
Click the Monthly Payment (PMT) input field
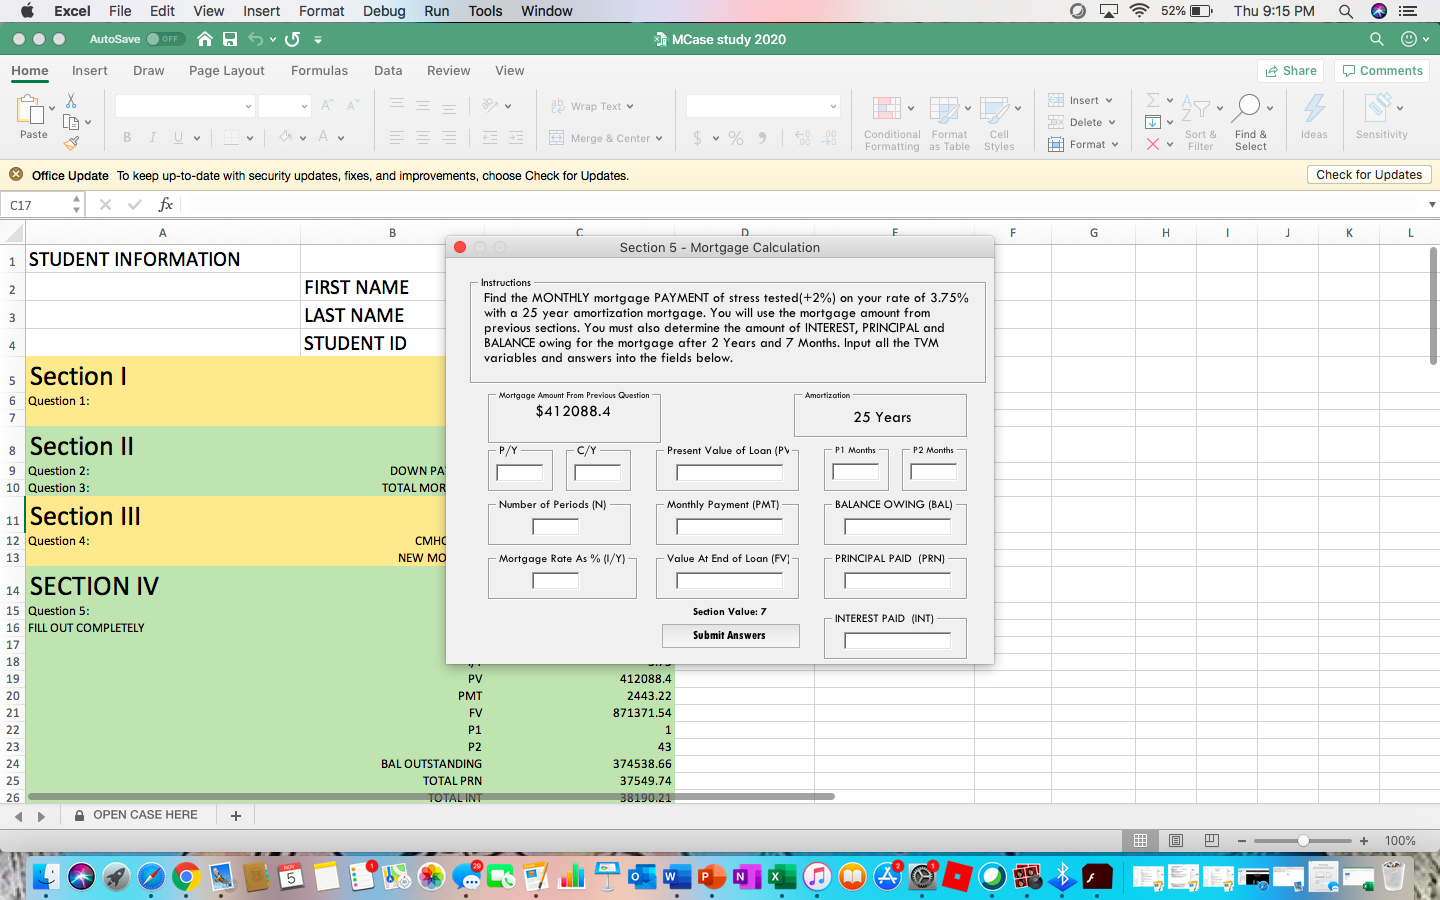(729, 526)
